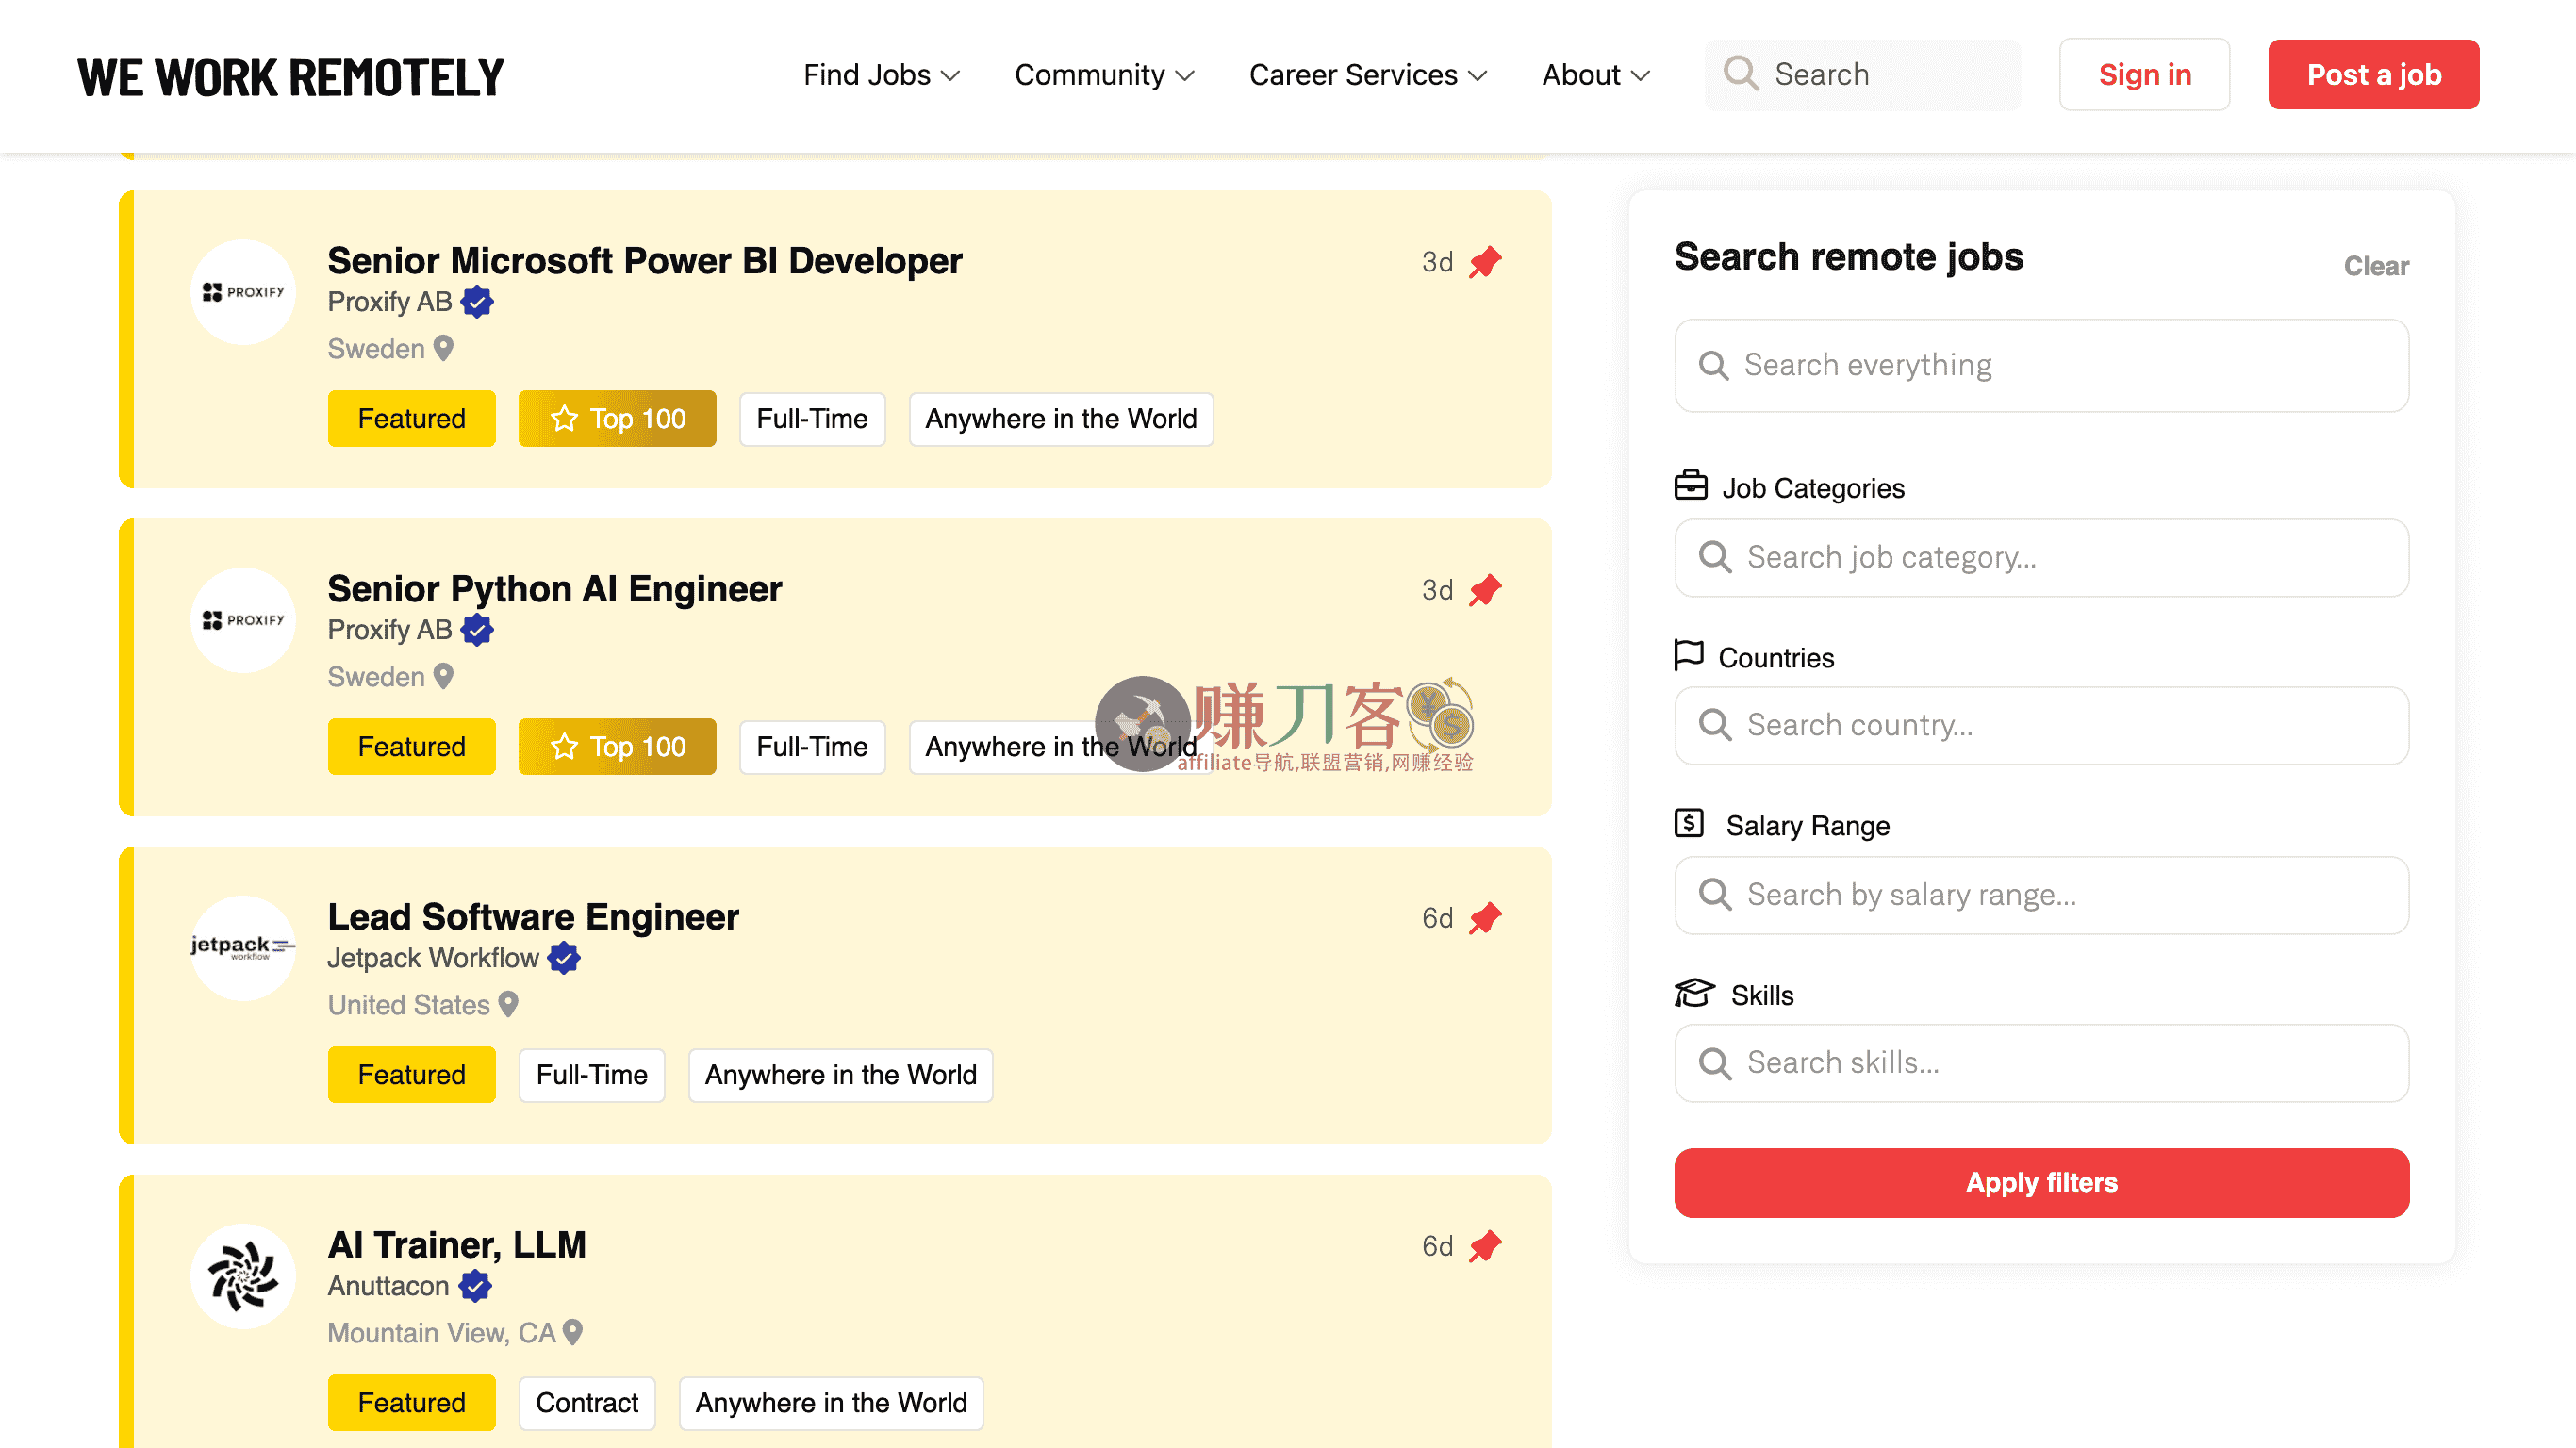
Task: Click Mountain View, CA location pin icon
Action: pyautogui.click(x=573, y=1332)
